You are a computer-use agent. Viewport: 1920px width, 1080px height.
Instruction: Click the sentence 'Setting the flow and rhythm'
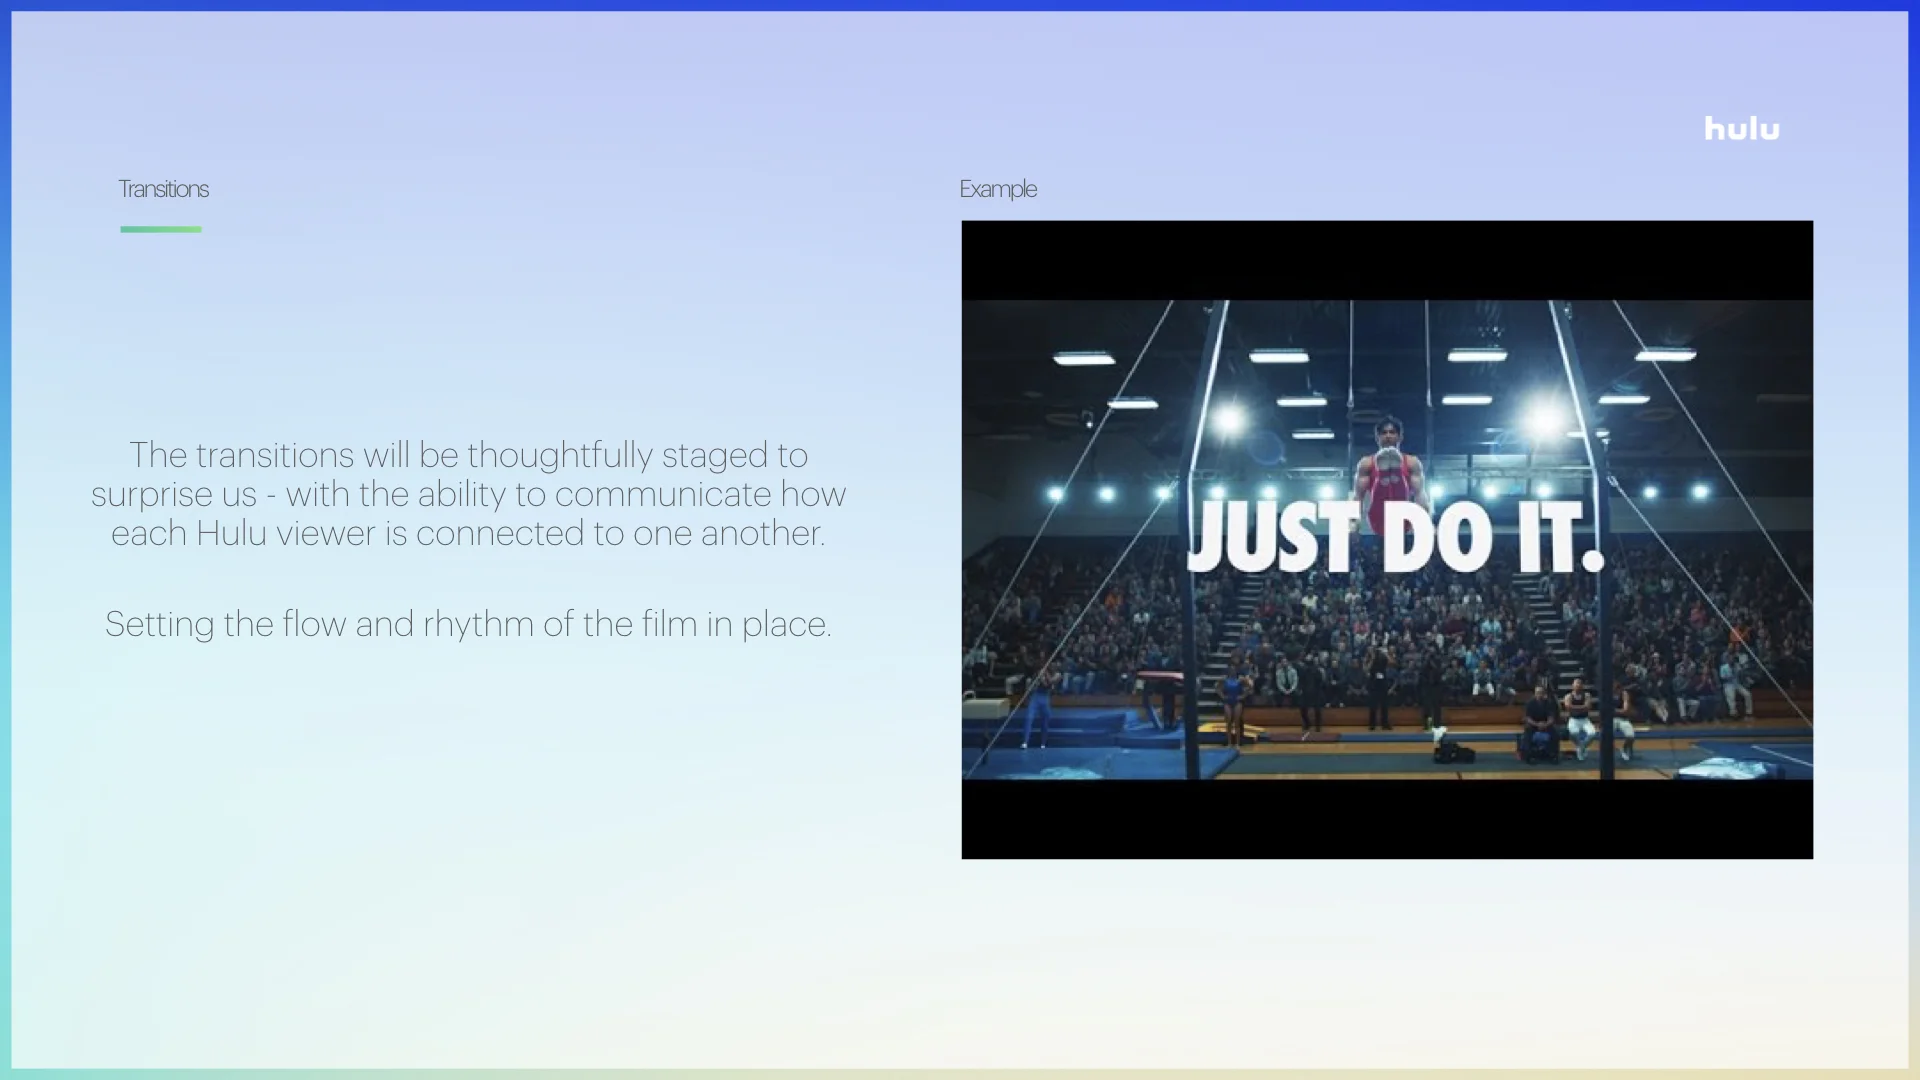click(x=468, y=624)
